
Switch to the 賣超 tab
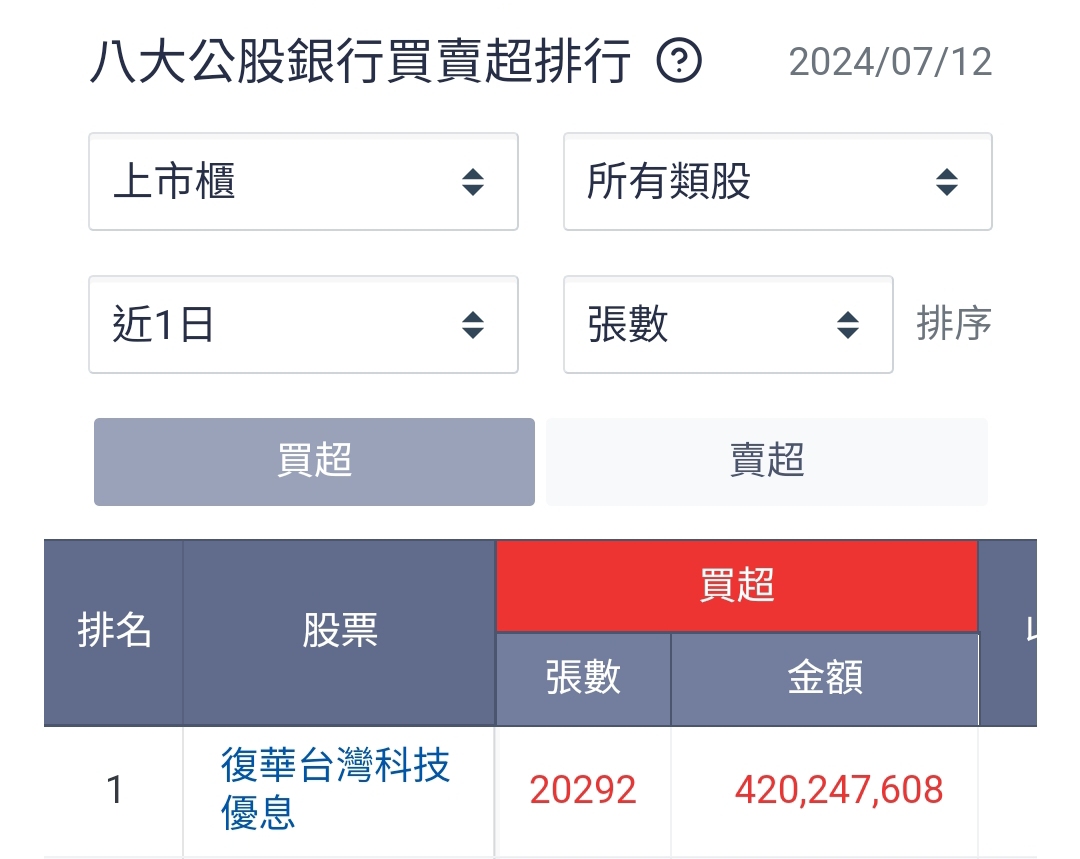[767, 462]
